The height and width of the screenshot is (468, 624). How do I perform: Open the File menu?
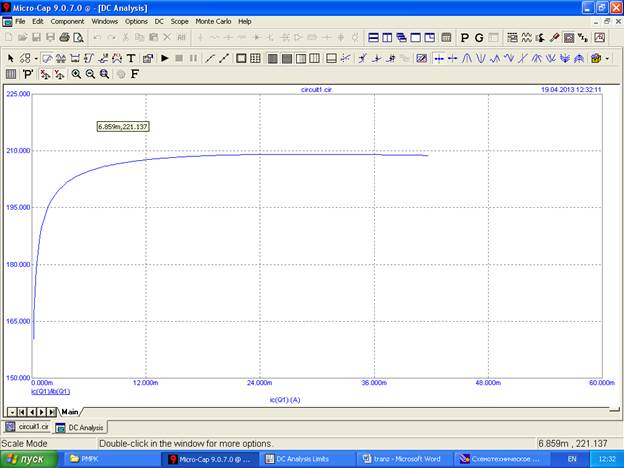(20, 21)
